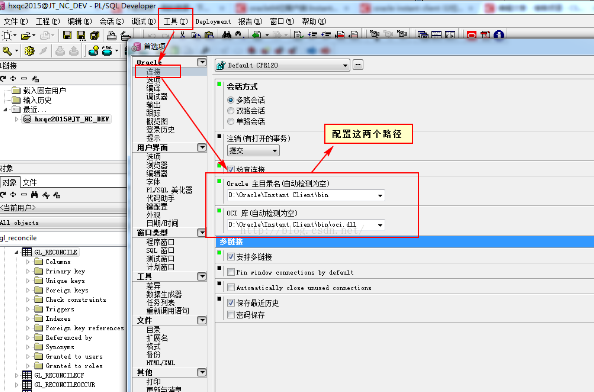Expand the Columns folder under GL_RECONCILE
Image resolution: width=594 pixels, height=392 pixels.
pyautogui.click(x=28, y=262)
